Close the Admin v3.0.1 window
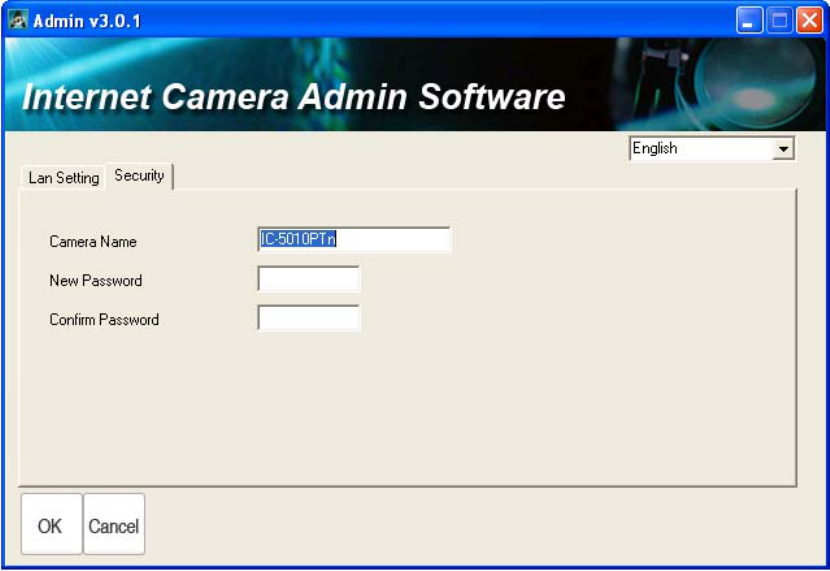Image resolution: width=830 pixels, height=571 pixels. (809, 21)
